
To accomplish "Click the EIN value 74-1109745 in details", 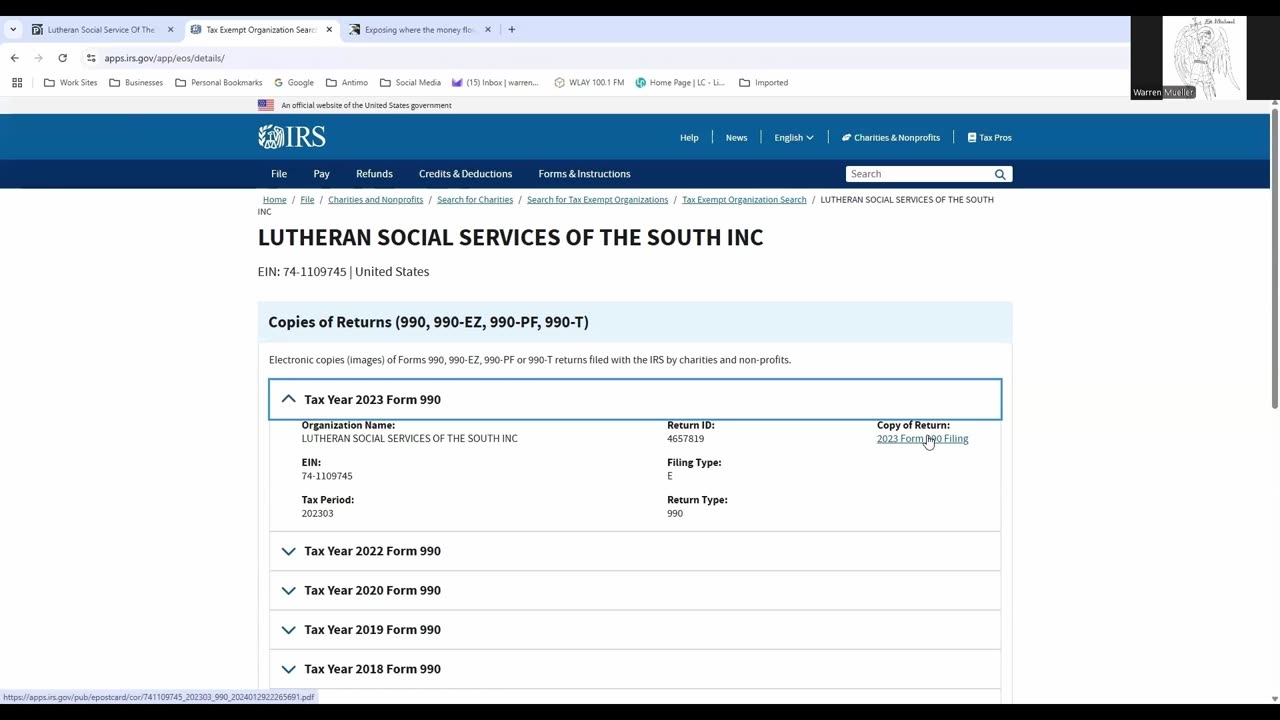I will [327, 476].
